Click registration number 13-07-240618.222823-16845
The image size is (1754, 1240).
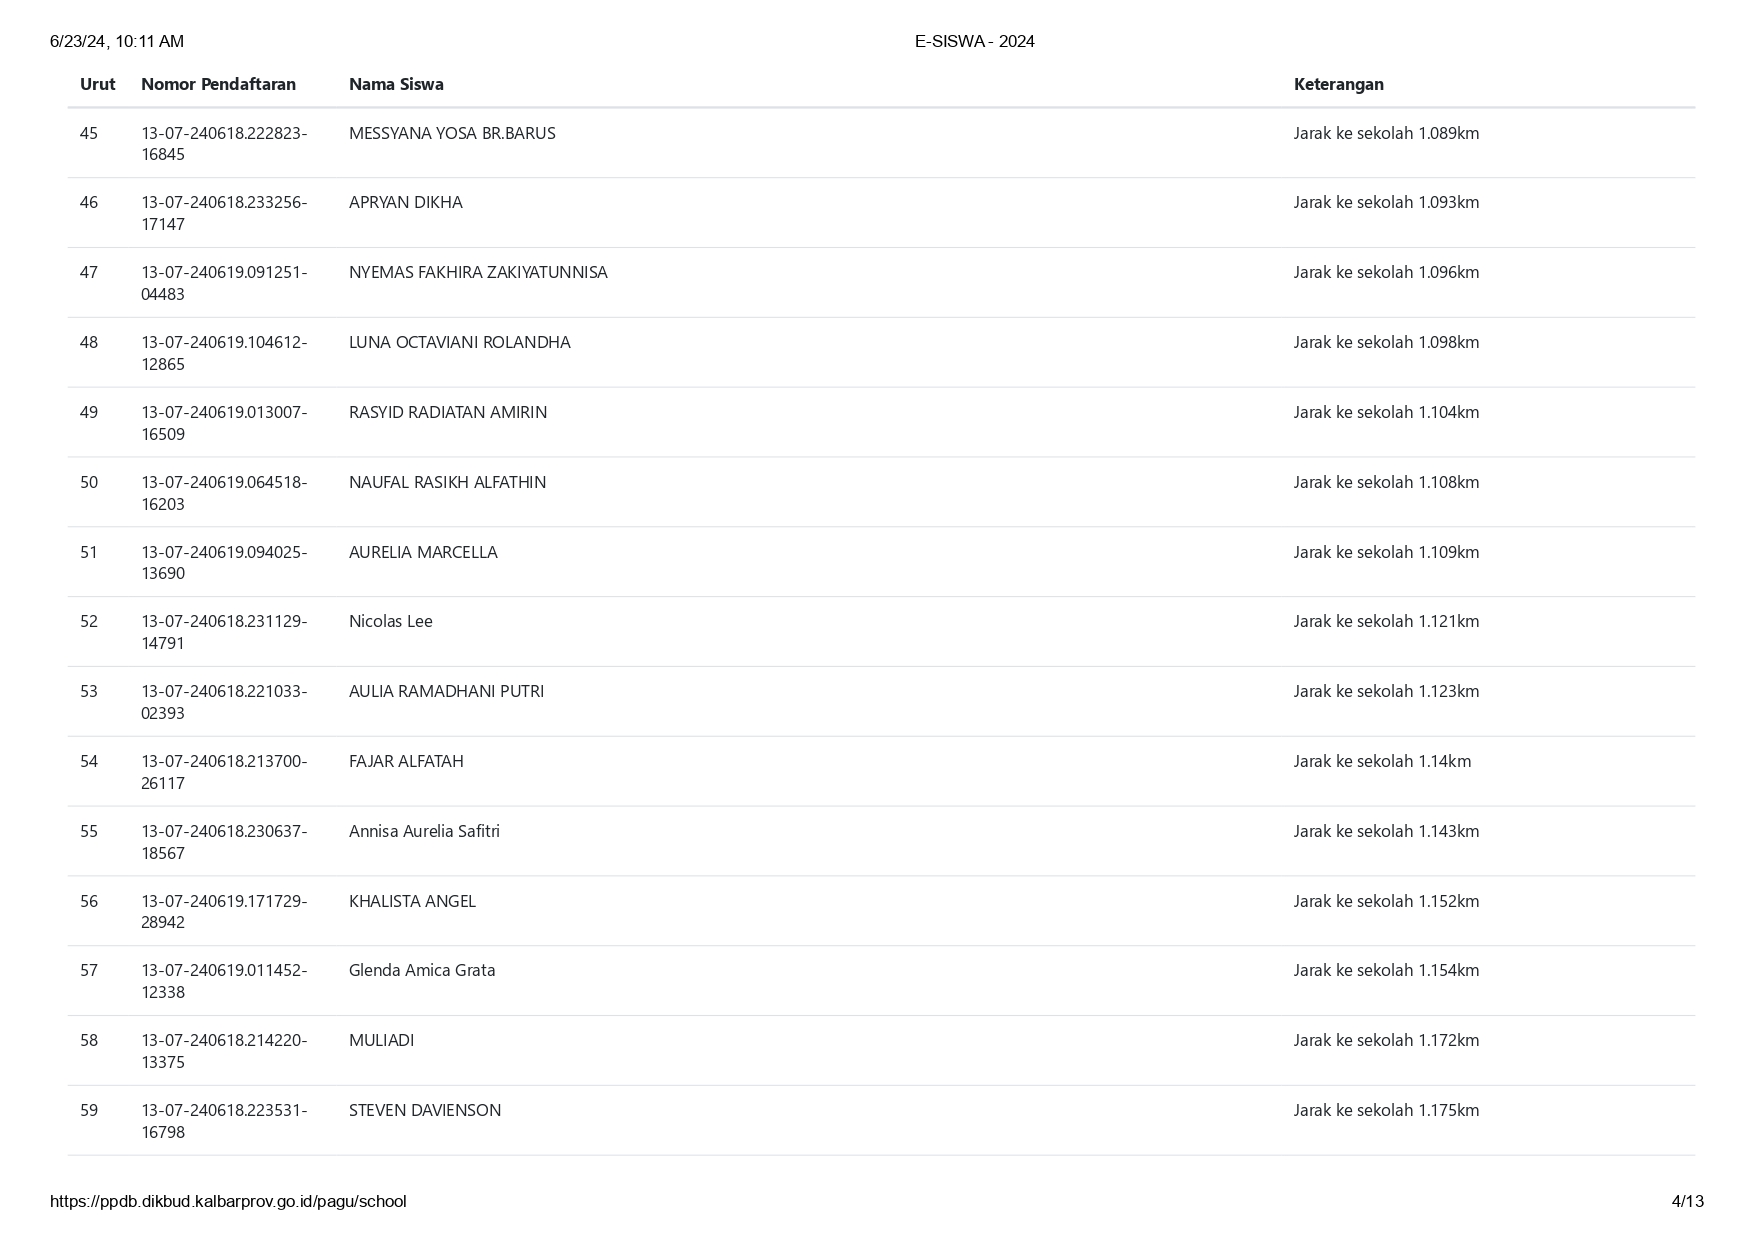[224, 144]
